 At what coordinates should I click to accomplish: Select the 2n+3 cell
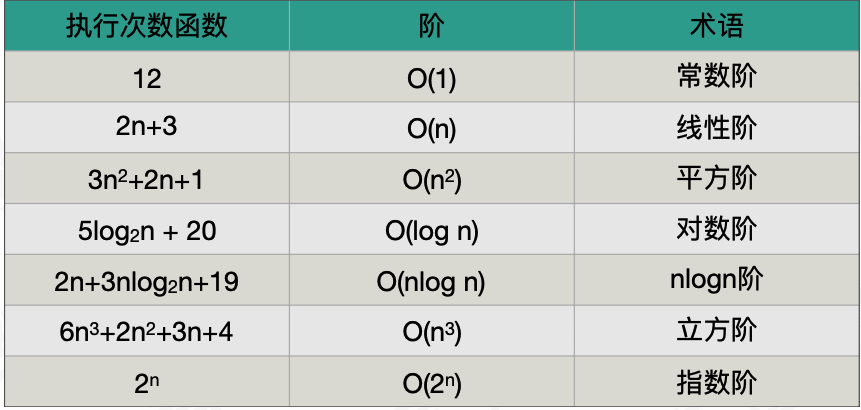tap(147, 127)
